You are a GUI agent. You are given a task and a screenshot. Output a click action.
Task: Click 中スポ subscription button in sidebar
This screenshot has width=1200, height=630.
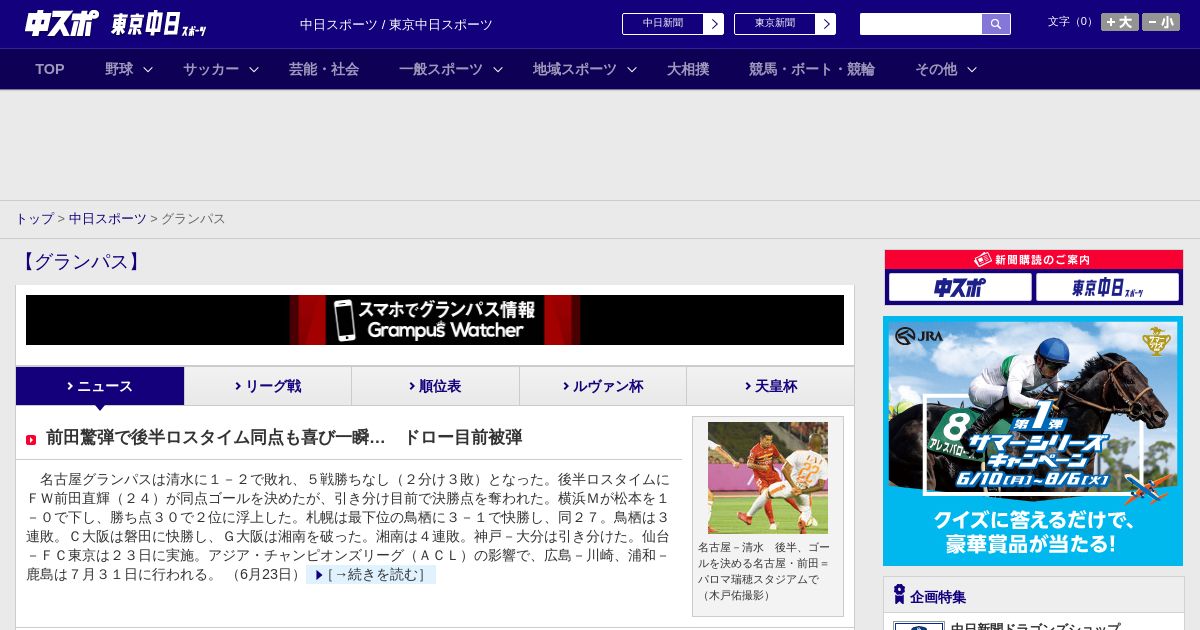coord(960,288)
